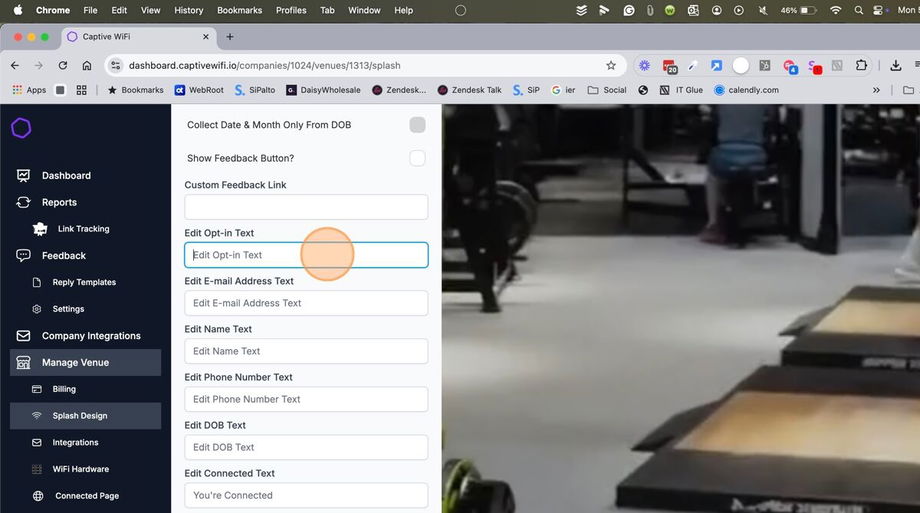Focus the Edit E-mail Address Text field
This screenshot has height=513, width=920.
pyautogui.click(x=306, y=303)
